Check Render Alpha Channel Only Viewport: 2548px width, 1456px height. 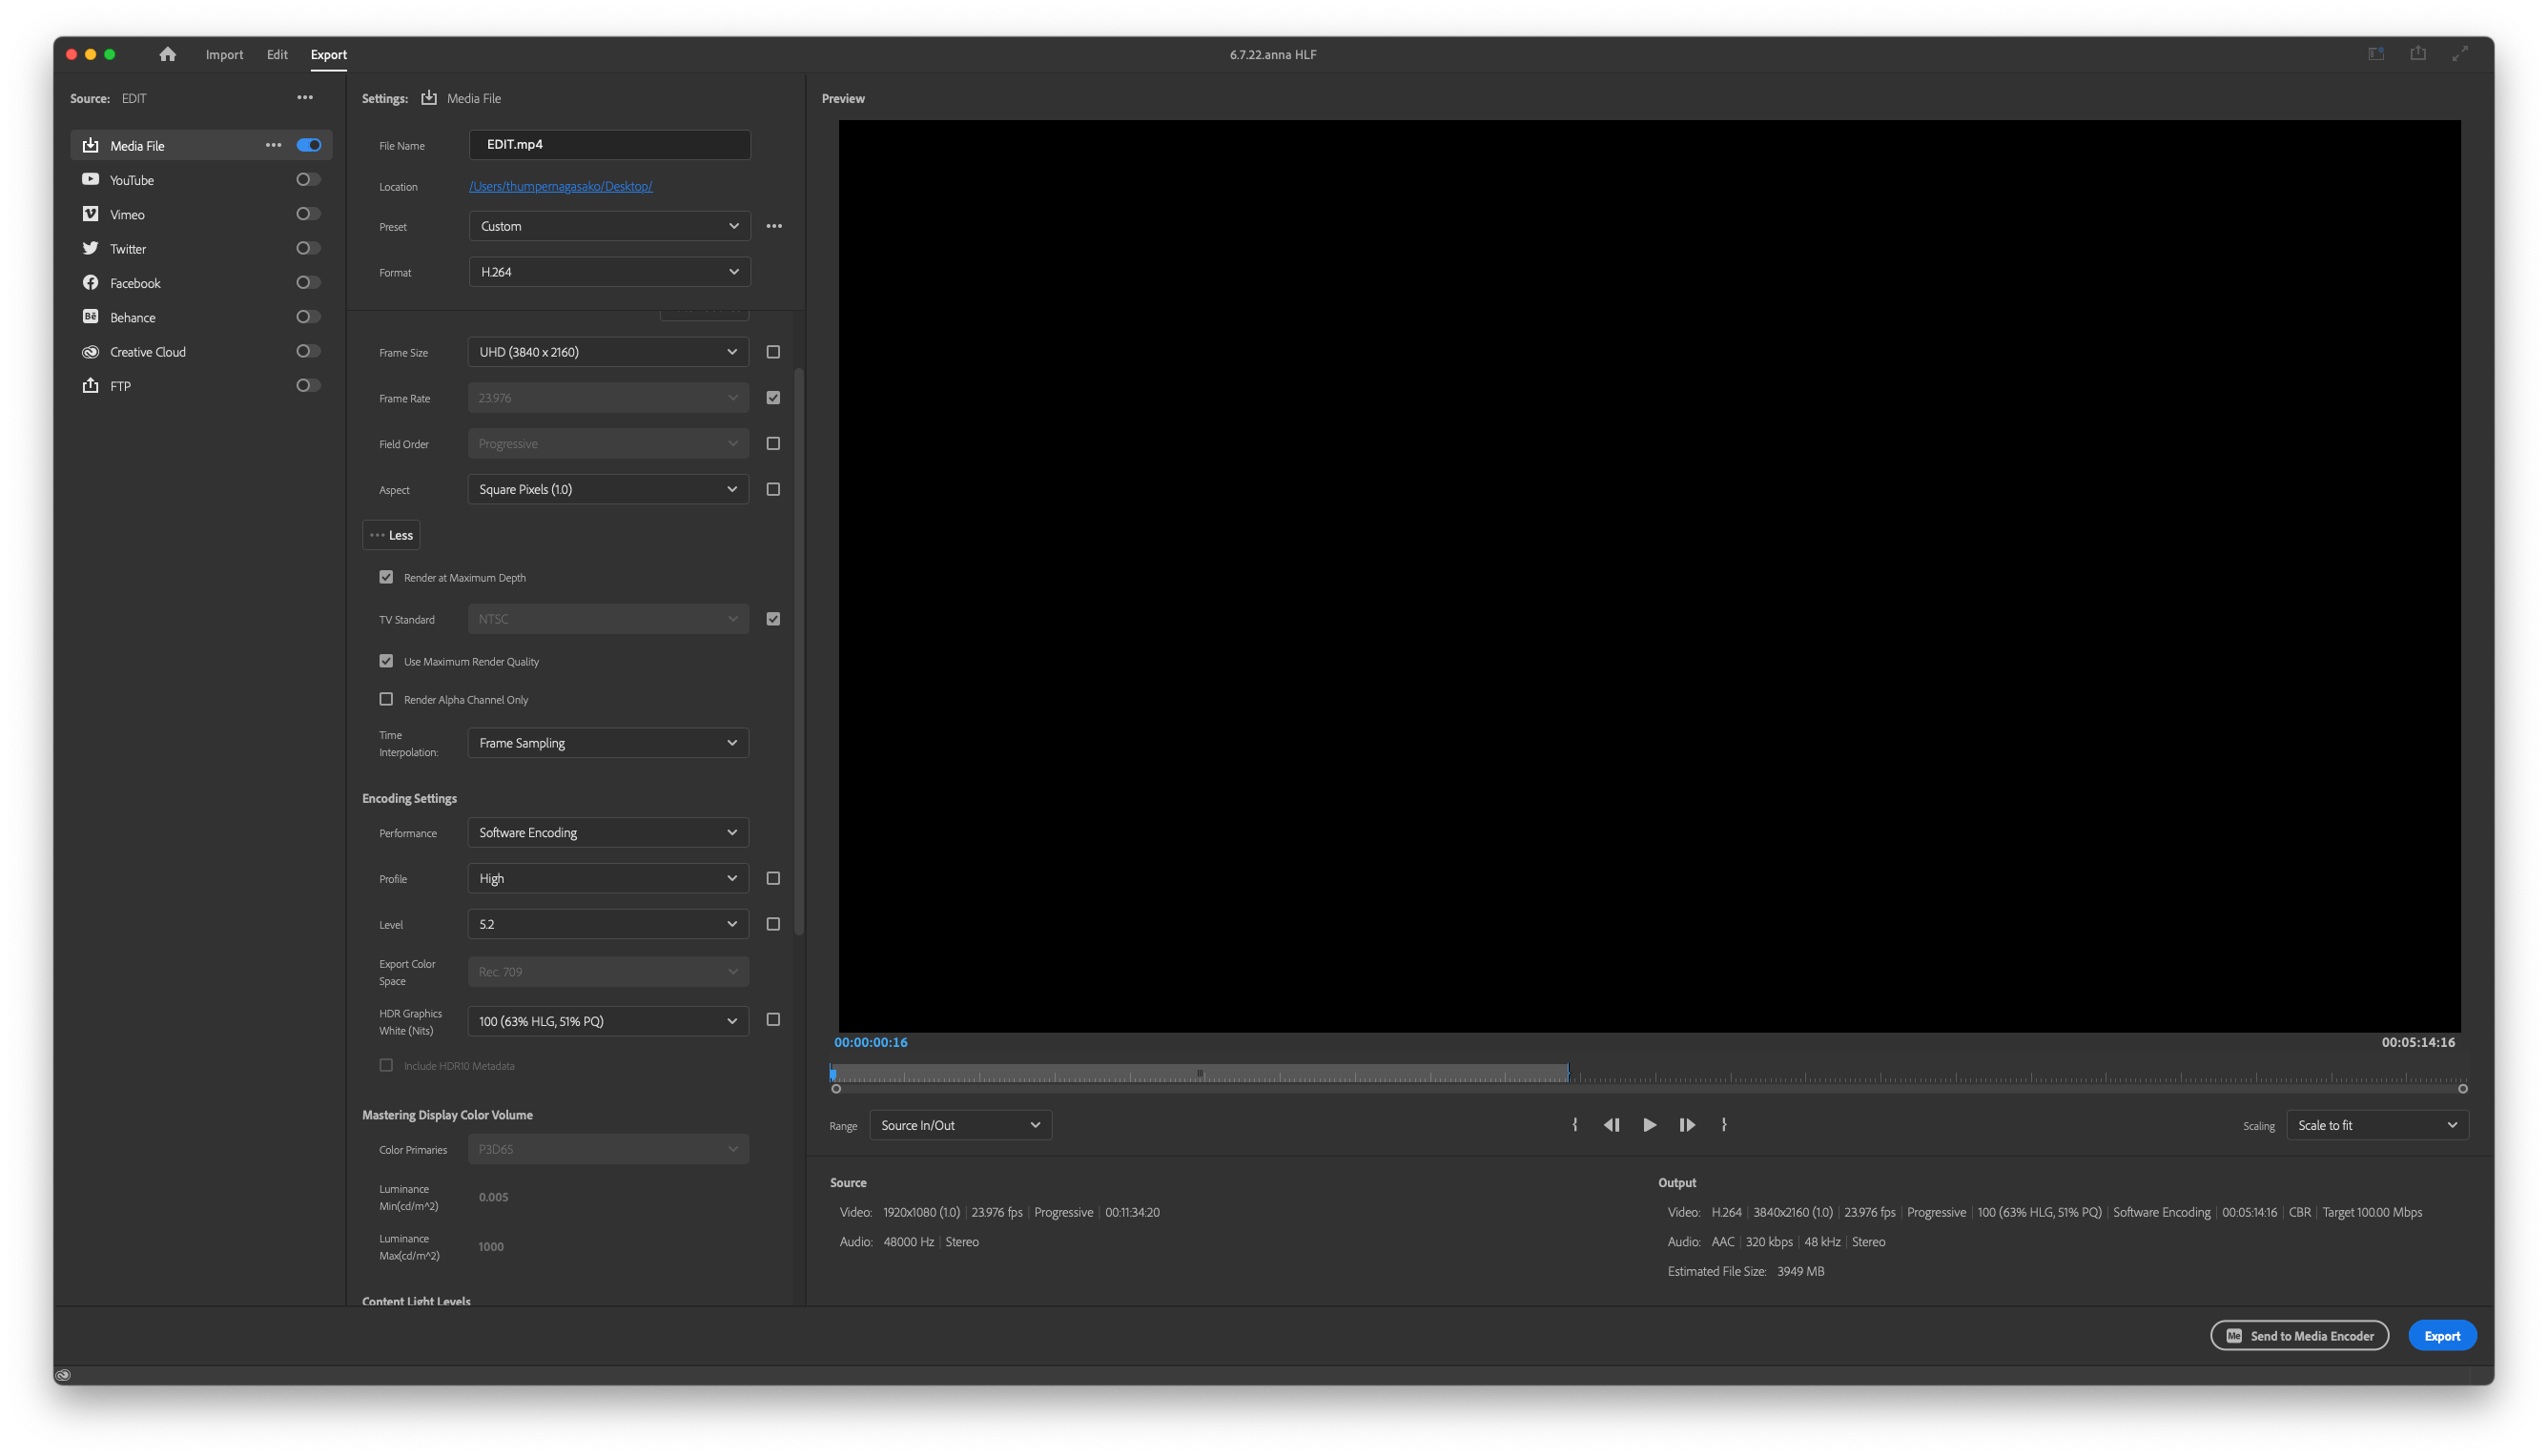(x=386, y=699)
